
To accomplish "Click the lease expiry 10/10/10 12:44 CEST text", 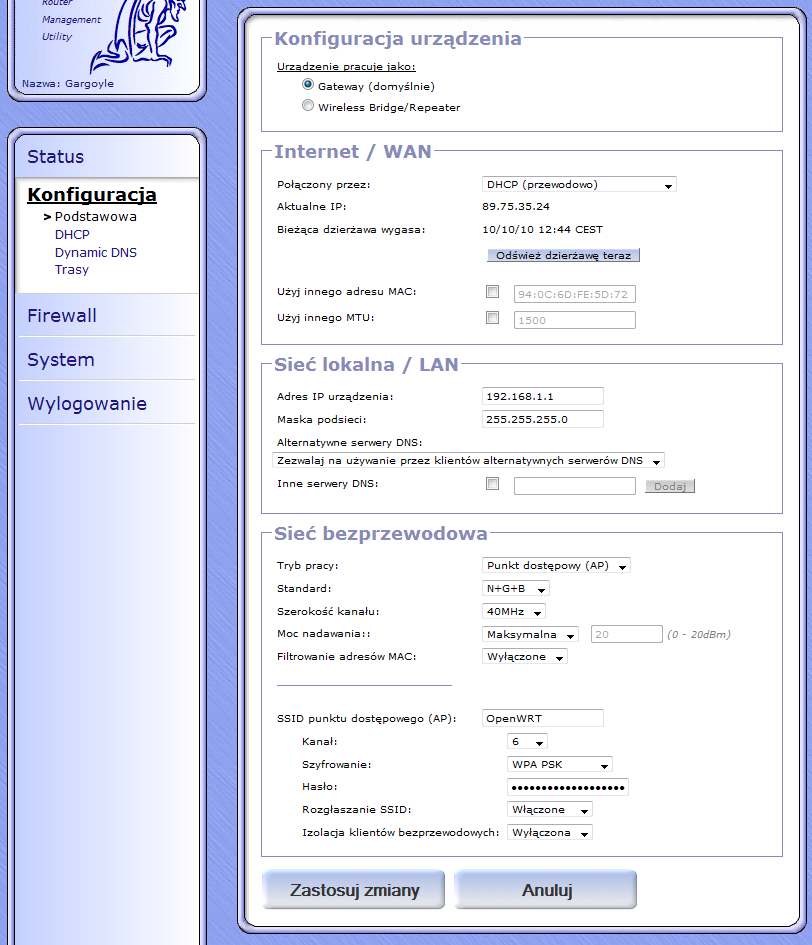I will click(543, 230).
